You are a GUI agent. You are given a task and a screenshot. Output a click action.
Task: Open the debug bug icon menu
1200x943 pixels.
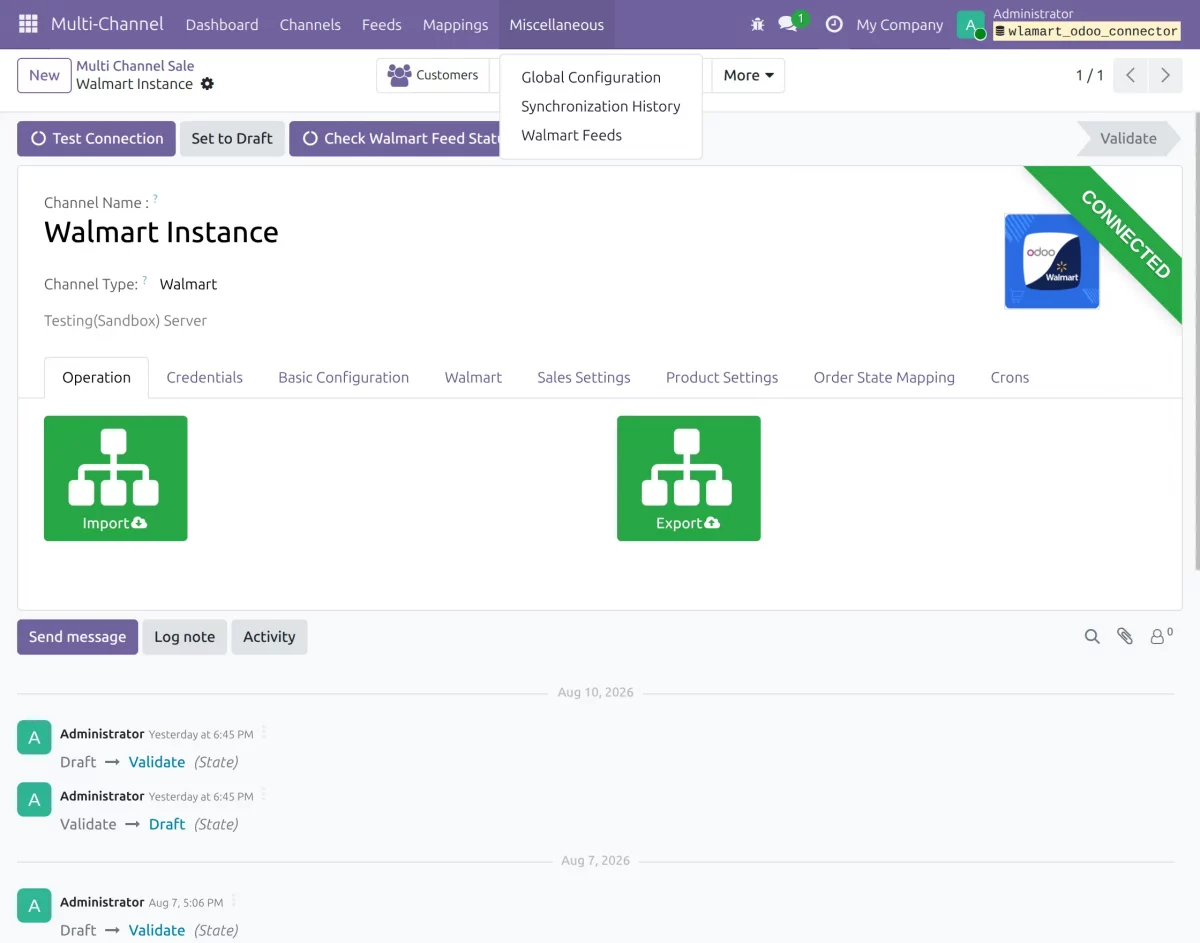pos(757,24)
